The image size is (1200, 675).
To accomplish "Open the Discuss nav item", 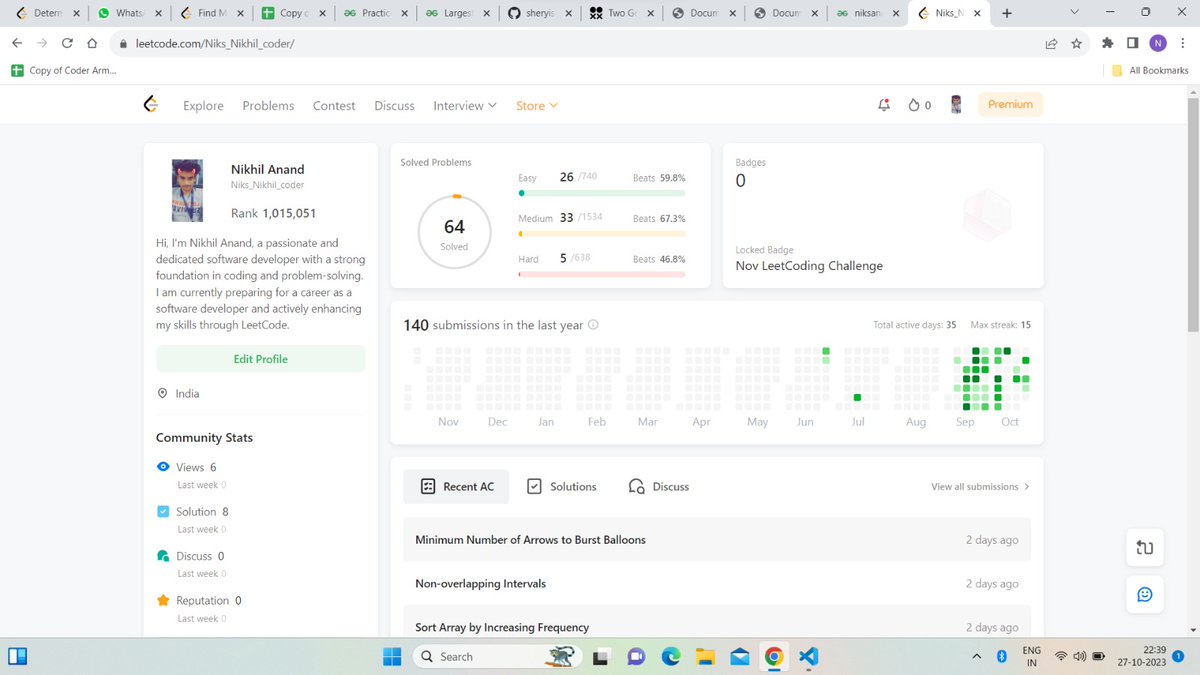I will click(394, 105).
